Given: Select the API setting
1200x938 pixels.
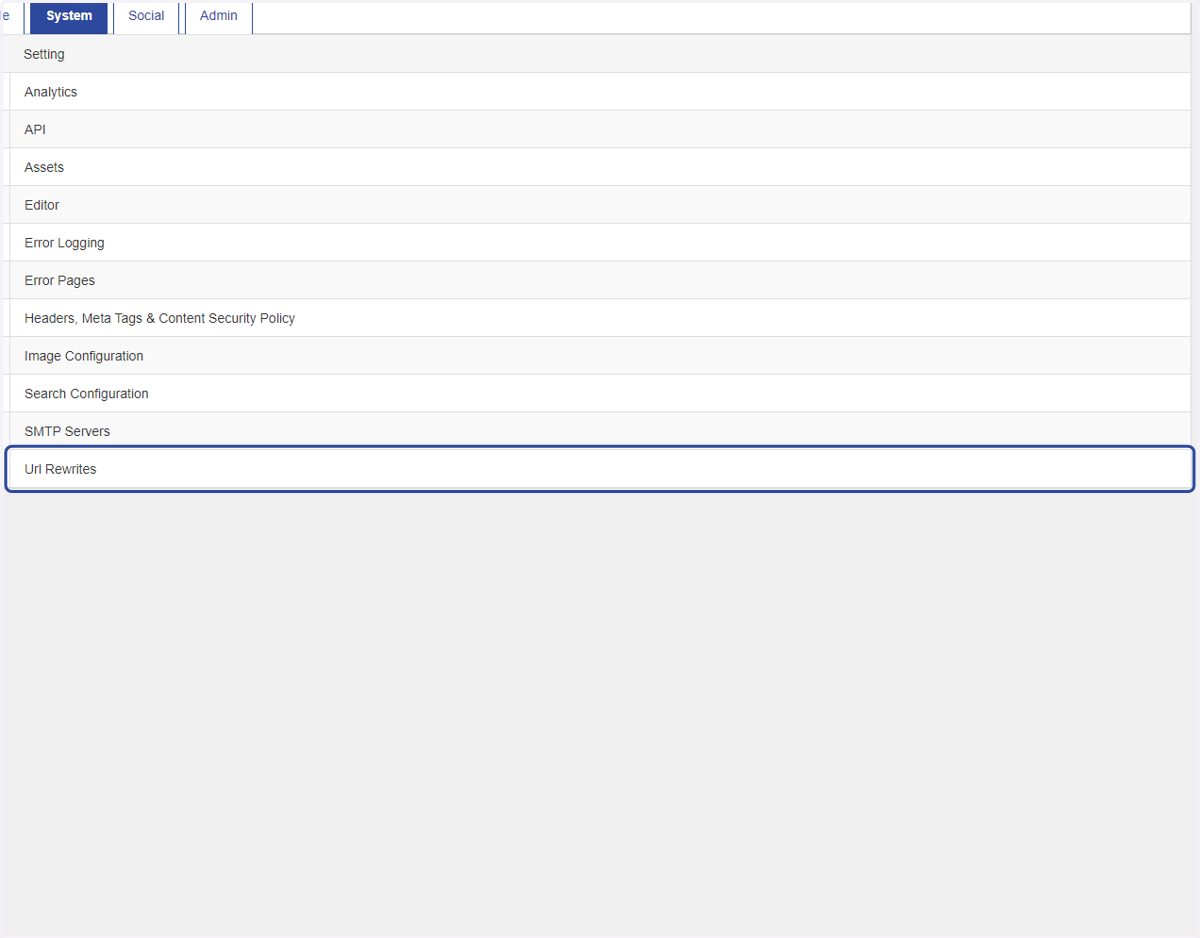Looking at the screenshot, I should 600,130.
